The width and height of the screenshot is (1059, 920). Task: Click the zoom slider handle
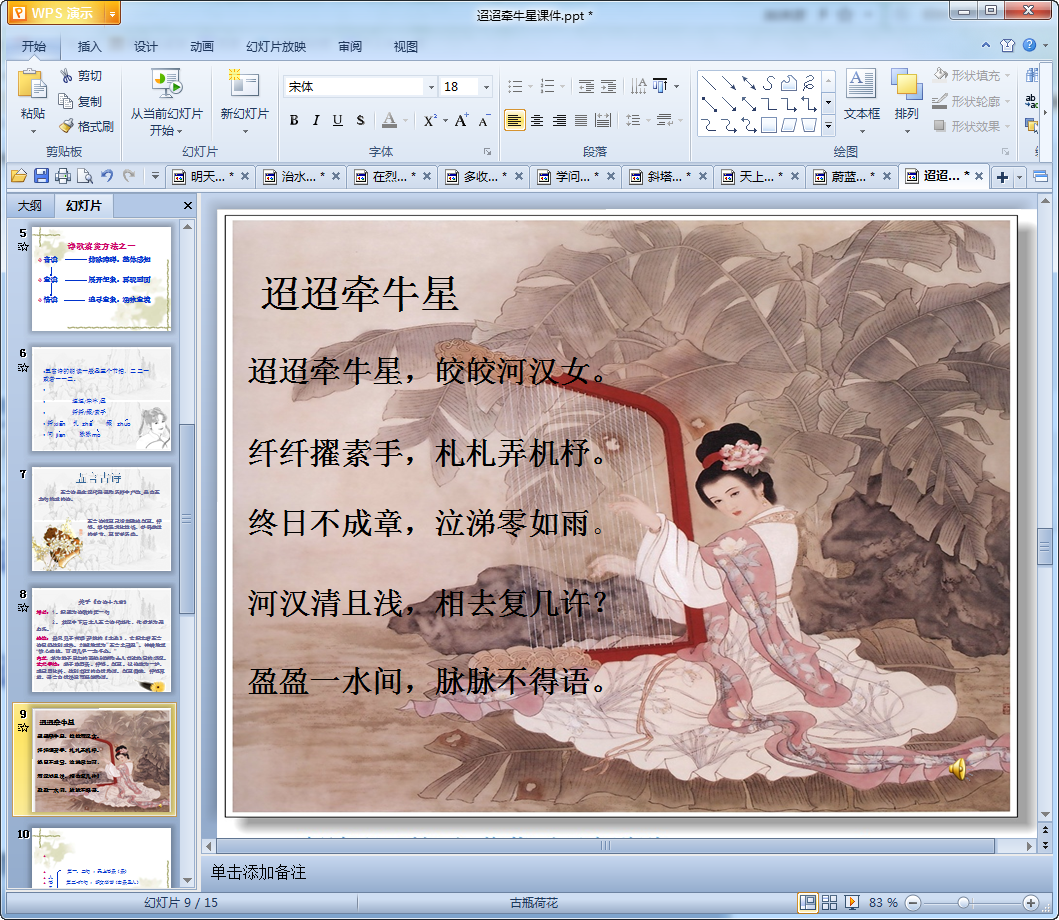coord(964,902)
